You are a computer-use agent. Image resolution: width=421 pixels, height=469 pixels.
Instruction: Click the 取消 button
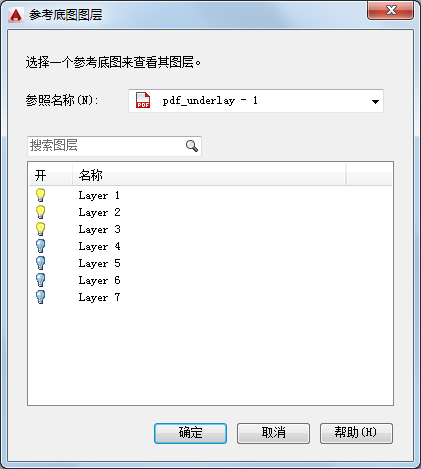[273, 433]
